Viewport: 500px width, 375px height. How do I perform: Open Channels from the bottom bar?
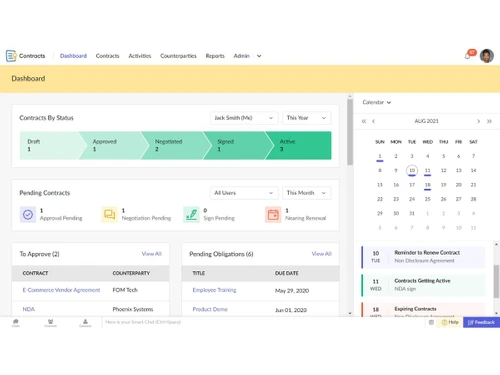tap(50, 322)
